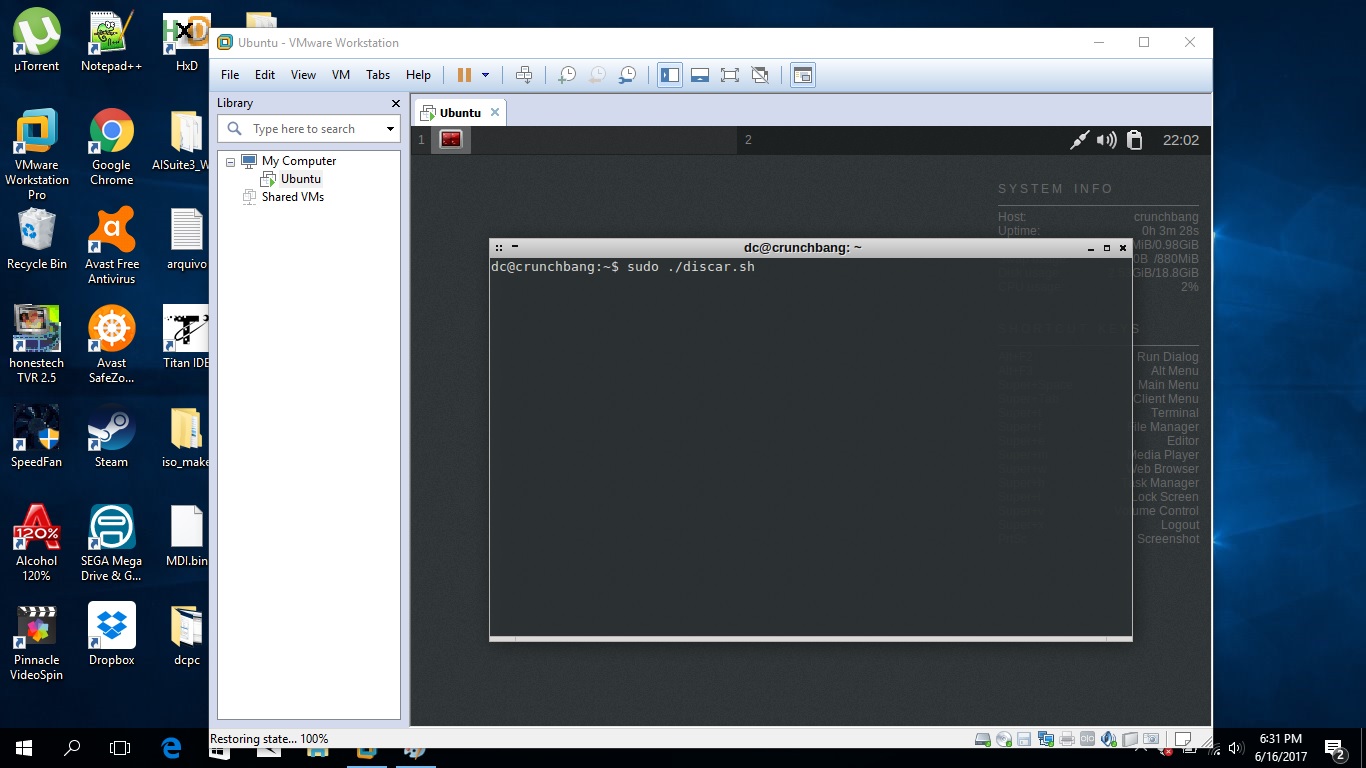
Task: Open the View menu
Action: tap(303, 75)
